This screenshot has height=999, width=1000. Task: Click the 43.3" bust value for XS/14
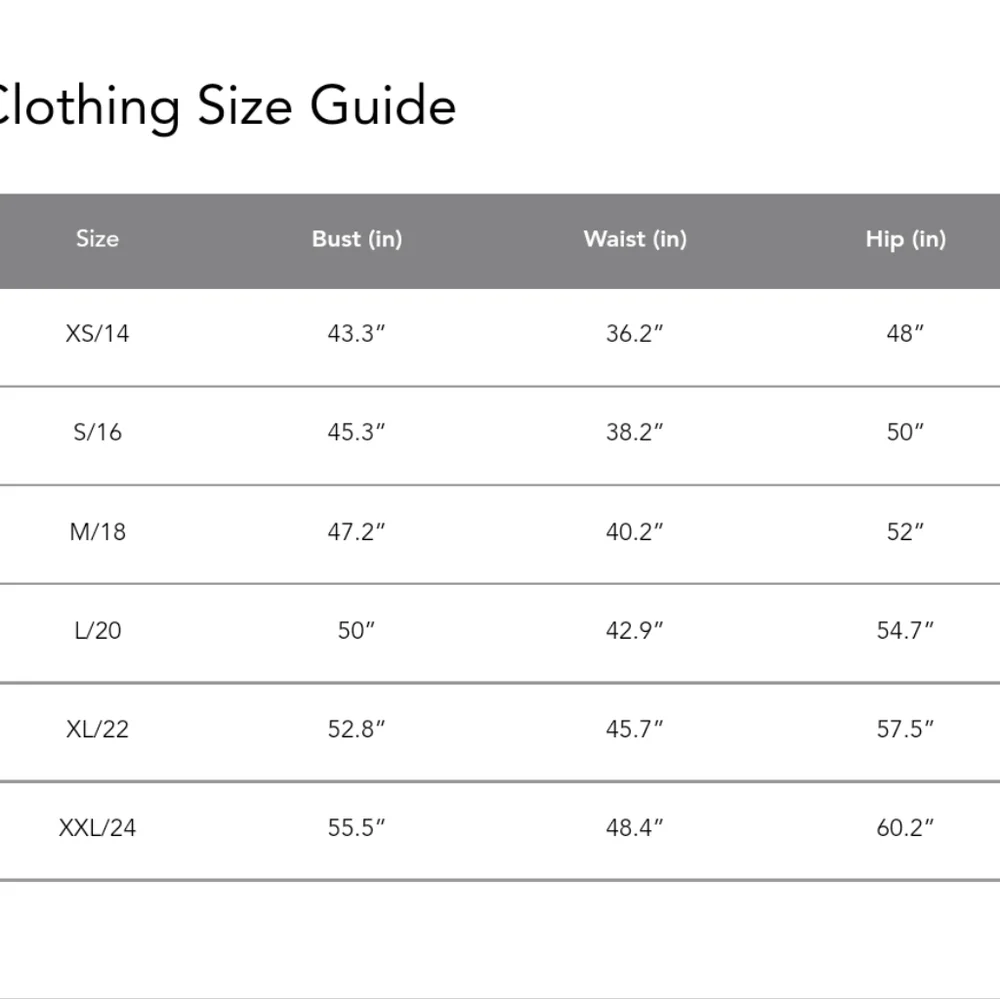tap(356, 334)
